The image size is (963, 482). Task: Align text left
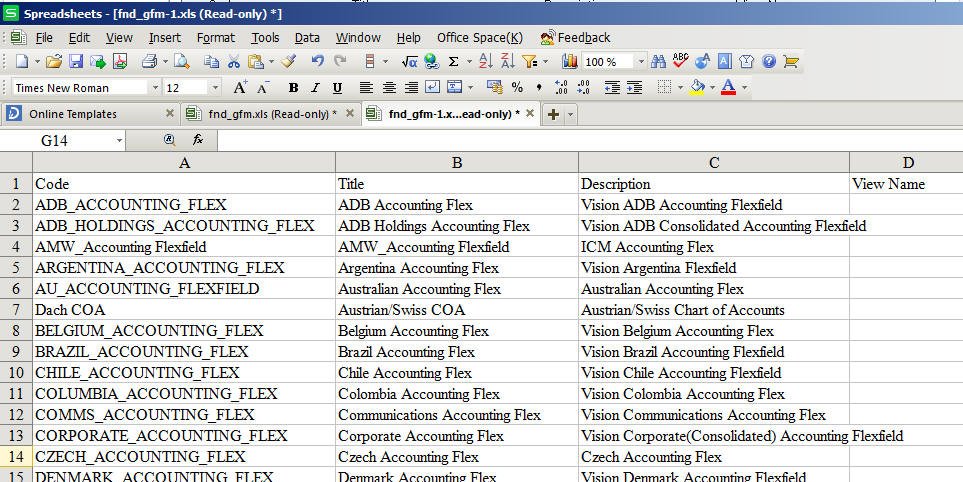click(x=366, y=88)
